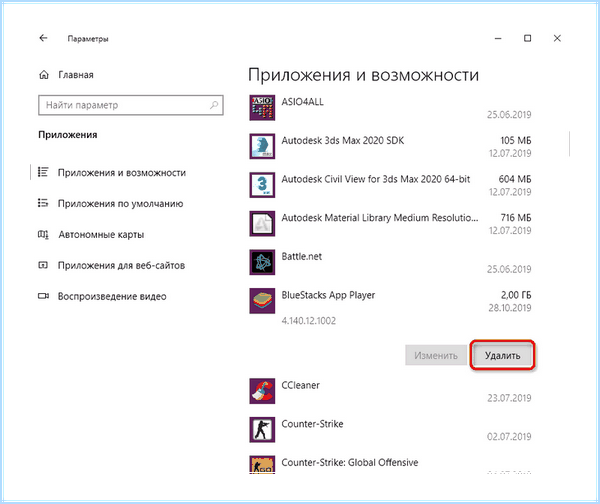Maximize the Параметры window
This screenshot has width=600, height=504.
point(527,38)
